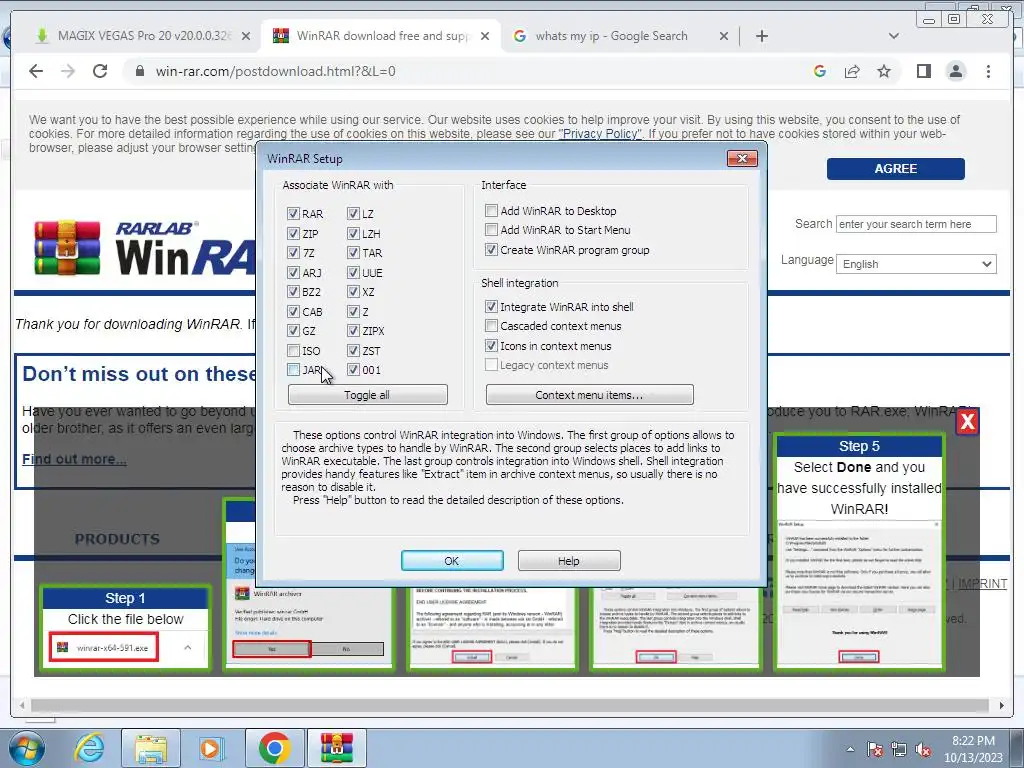1024x768 pixels.
Task: Focus the website search input field
Action: [x=916, y=224]
